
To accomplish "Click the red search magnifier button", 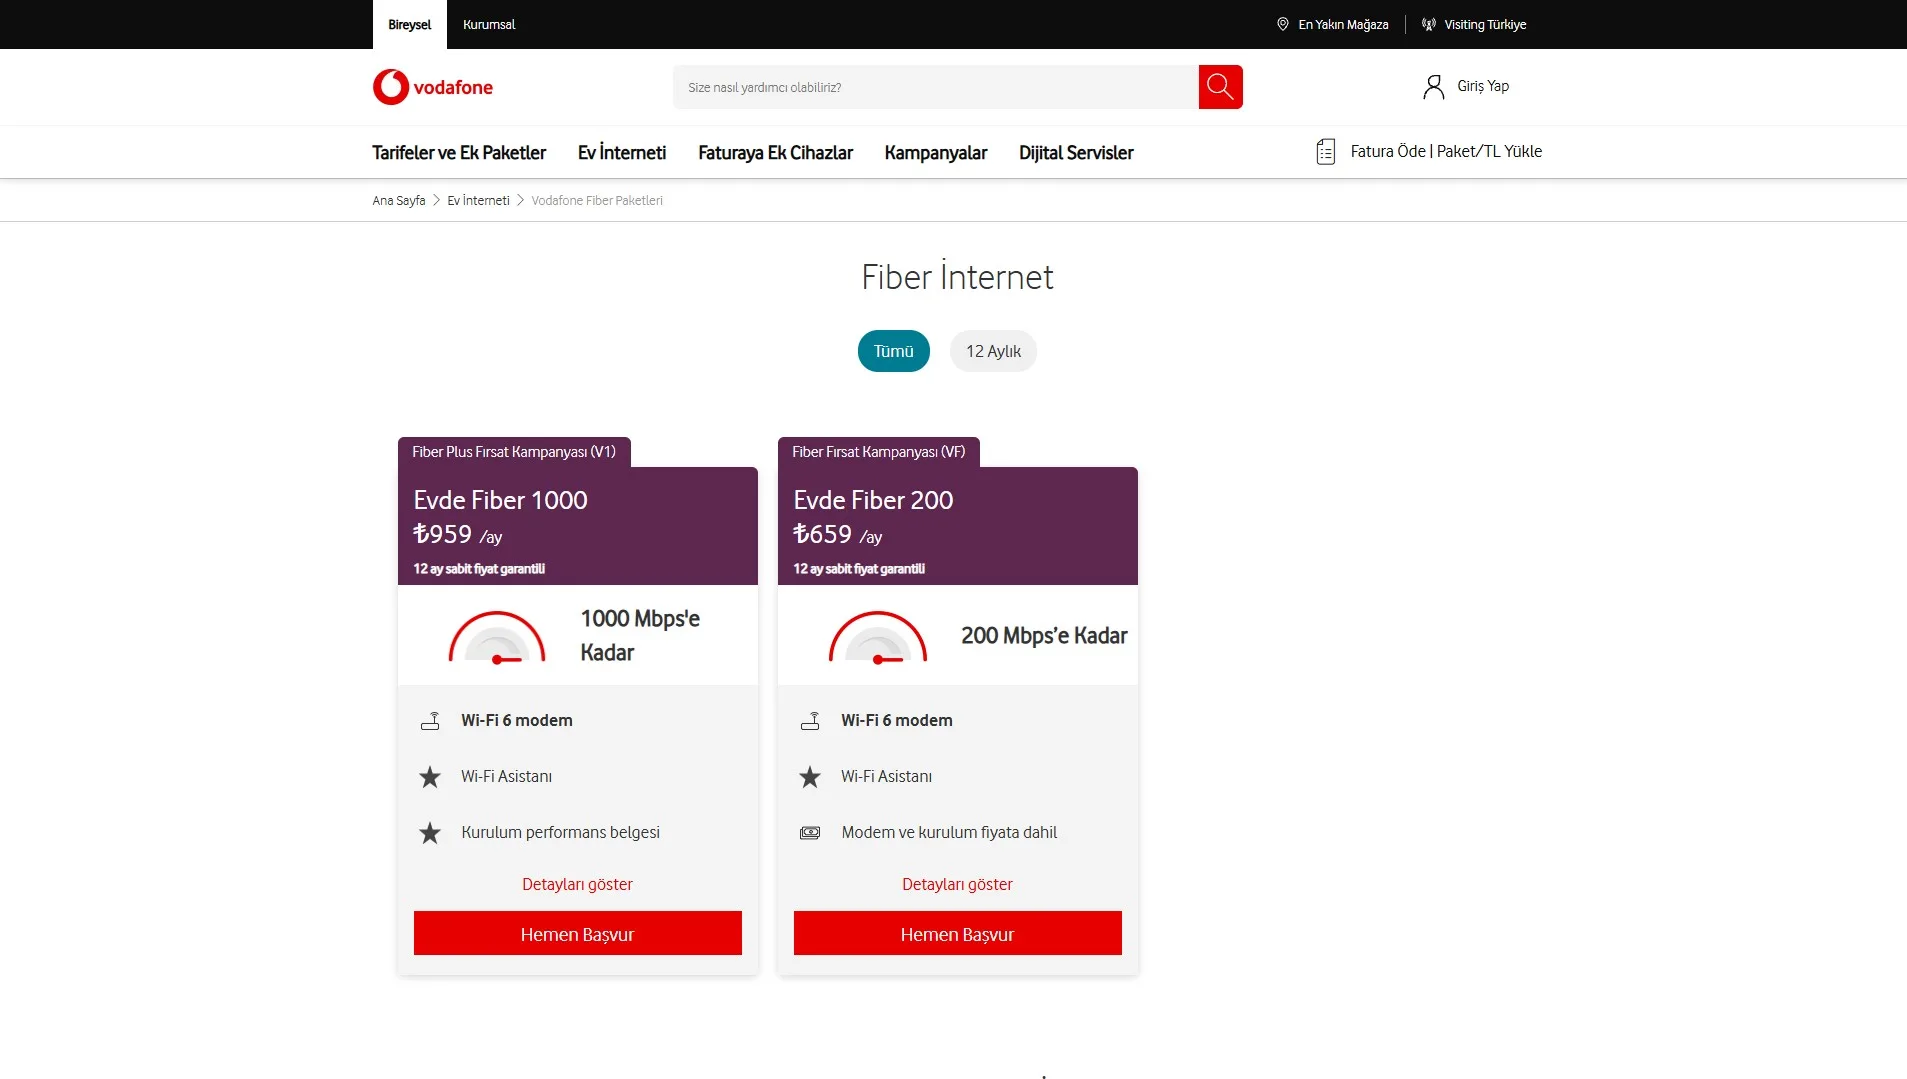I will (1220, 87).
